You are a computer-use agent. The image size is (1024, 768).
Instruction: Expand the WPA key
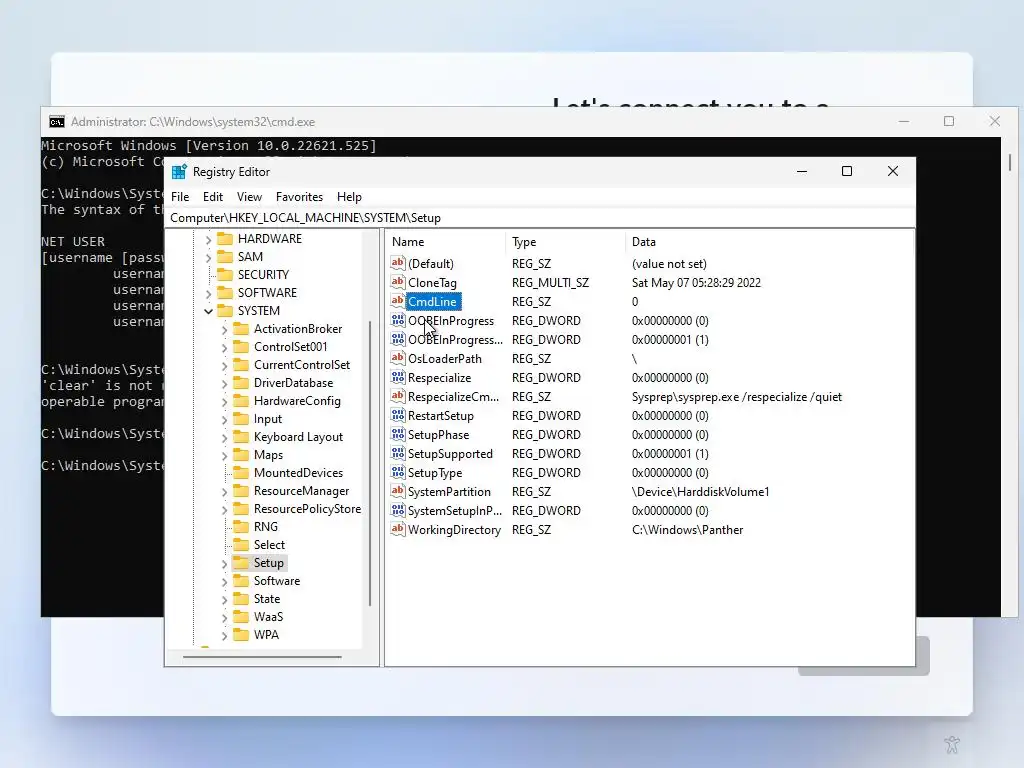[x=225, y=635]
